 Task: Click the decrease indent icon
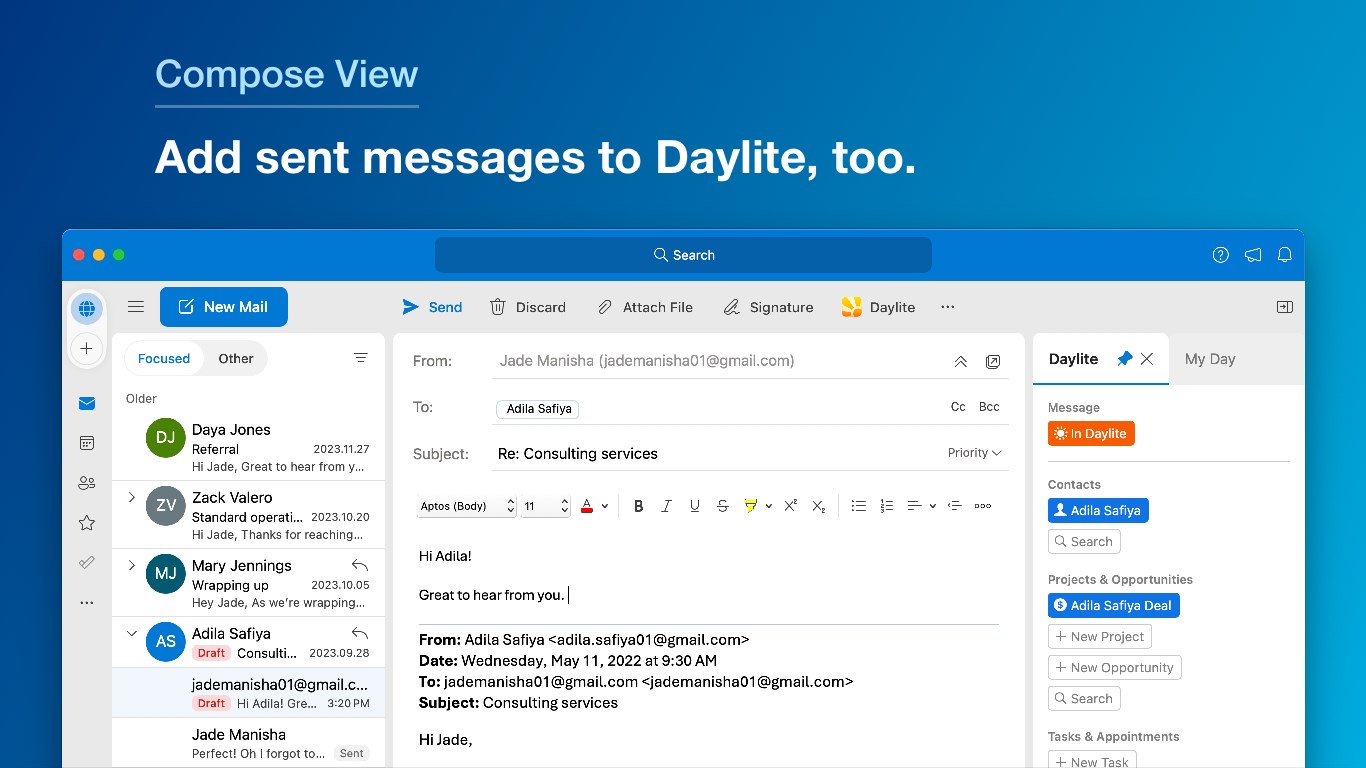pyautogui.click(x=954, y=506)
